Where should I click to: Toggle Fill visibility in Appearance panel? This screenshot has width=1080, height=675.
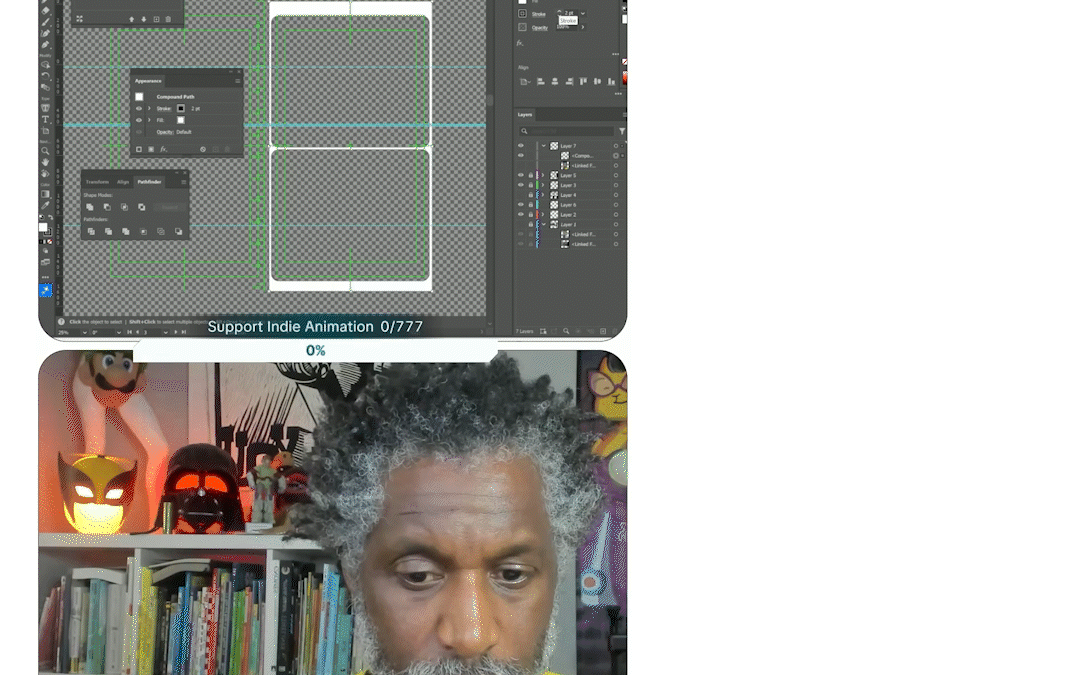point(138,120)
